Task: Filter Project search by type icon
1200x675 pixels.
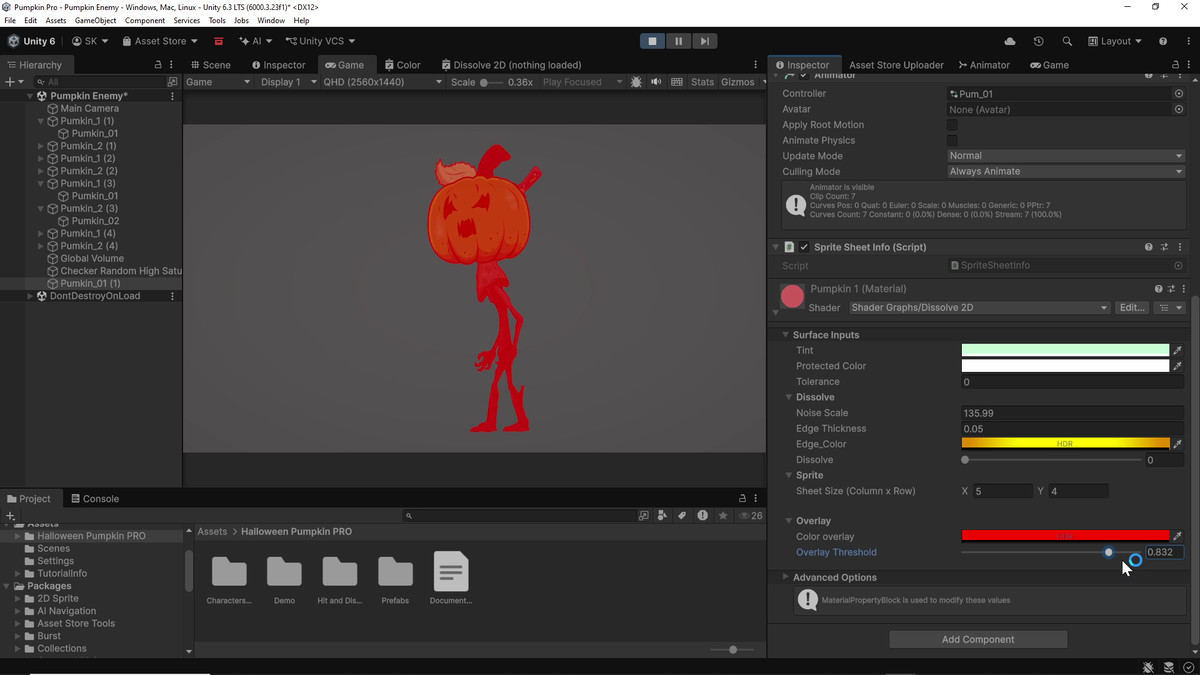Action: click(x=662, y=516)
